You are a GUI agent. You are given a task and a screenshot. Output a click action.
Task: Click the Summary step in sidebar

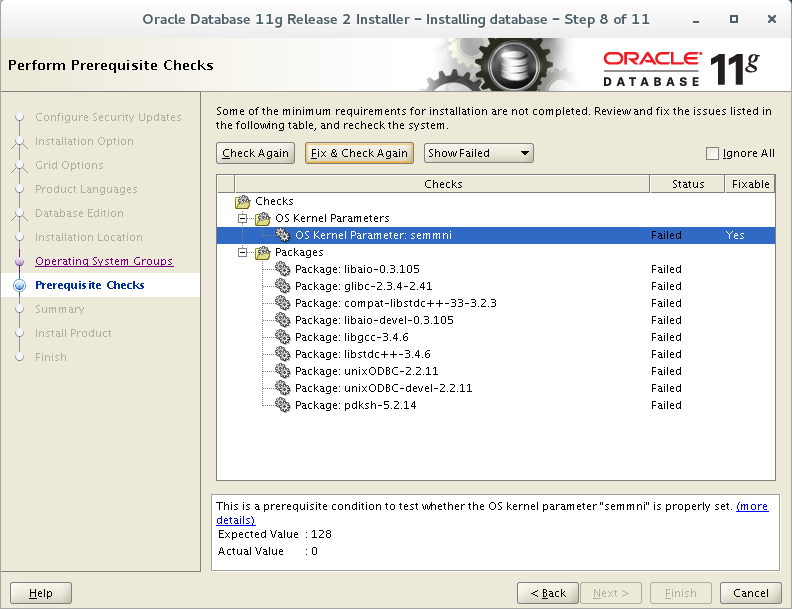click(60, 309)
